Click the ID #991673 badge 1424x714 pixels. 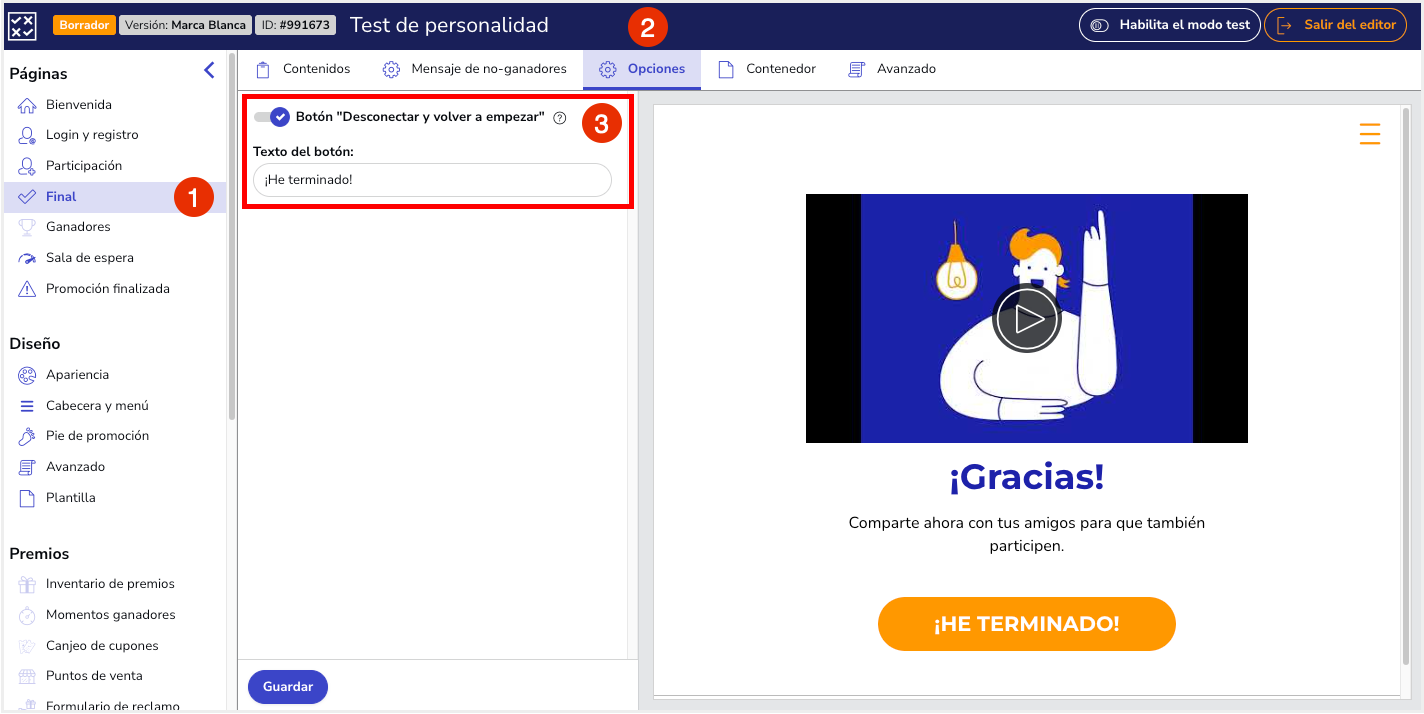pyautogui.click(x=295, y=25)
